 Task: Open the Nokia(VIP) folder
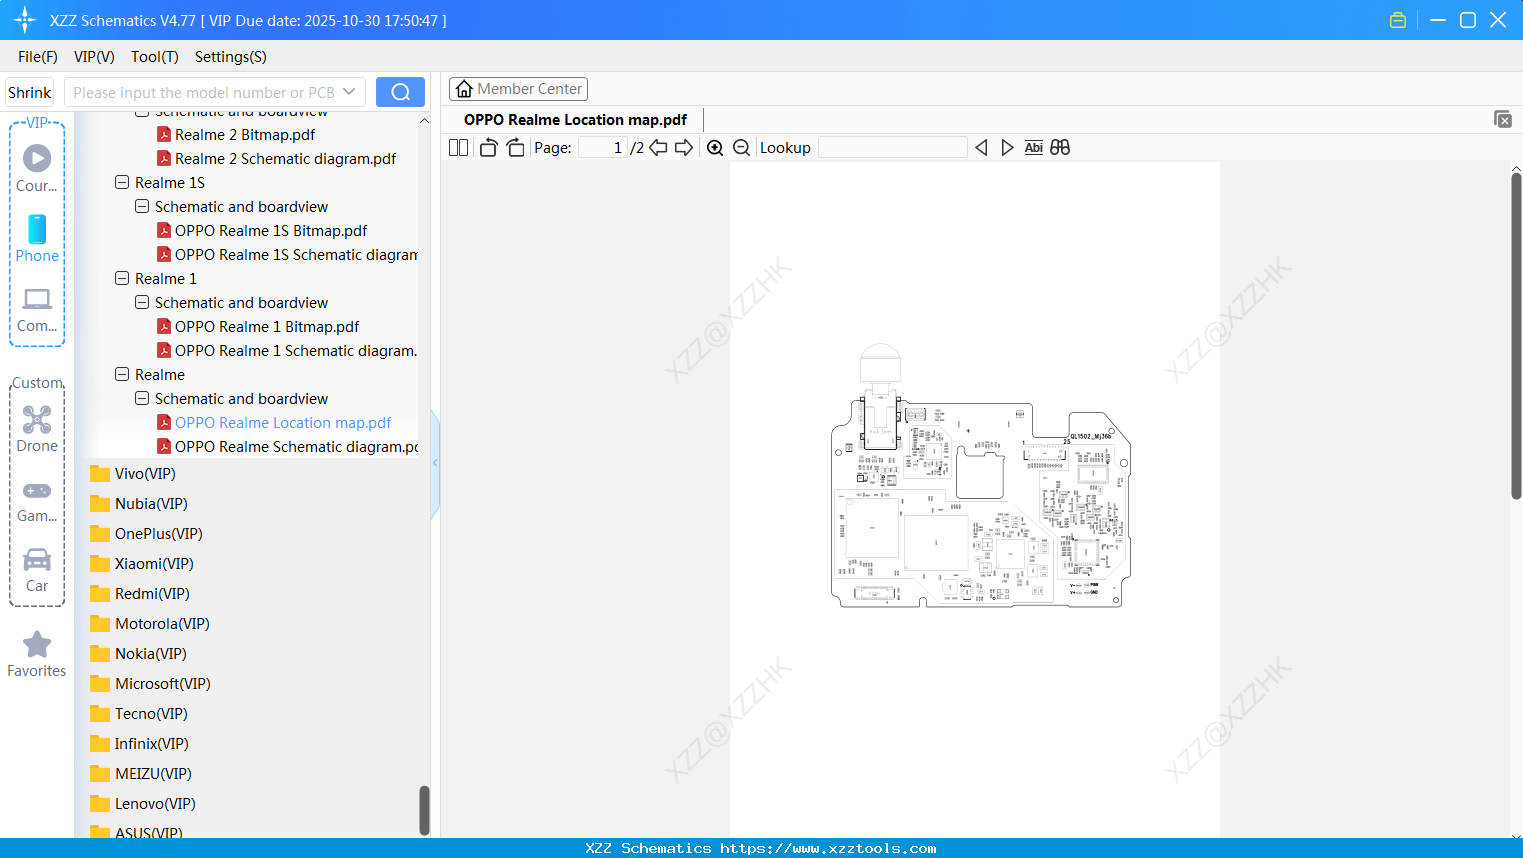(138, 654)
